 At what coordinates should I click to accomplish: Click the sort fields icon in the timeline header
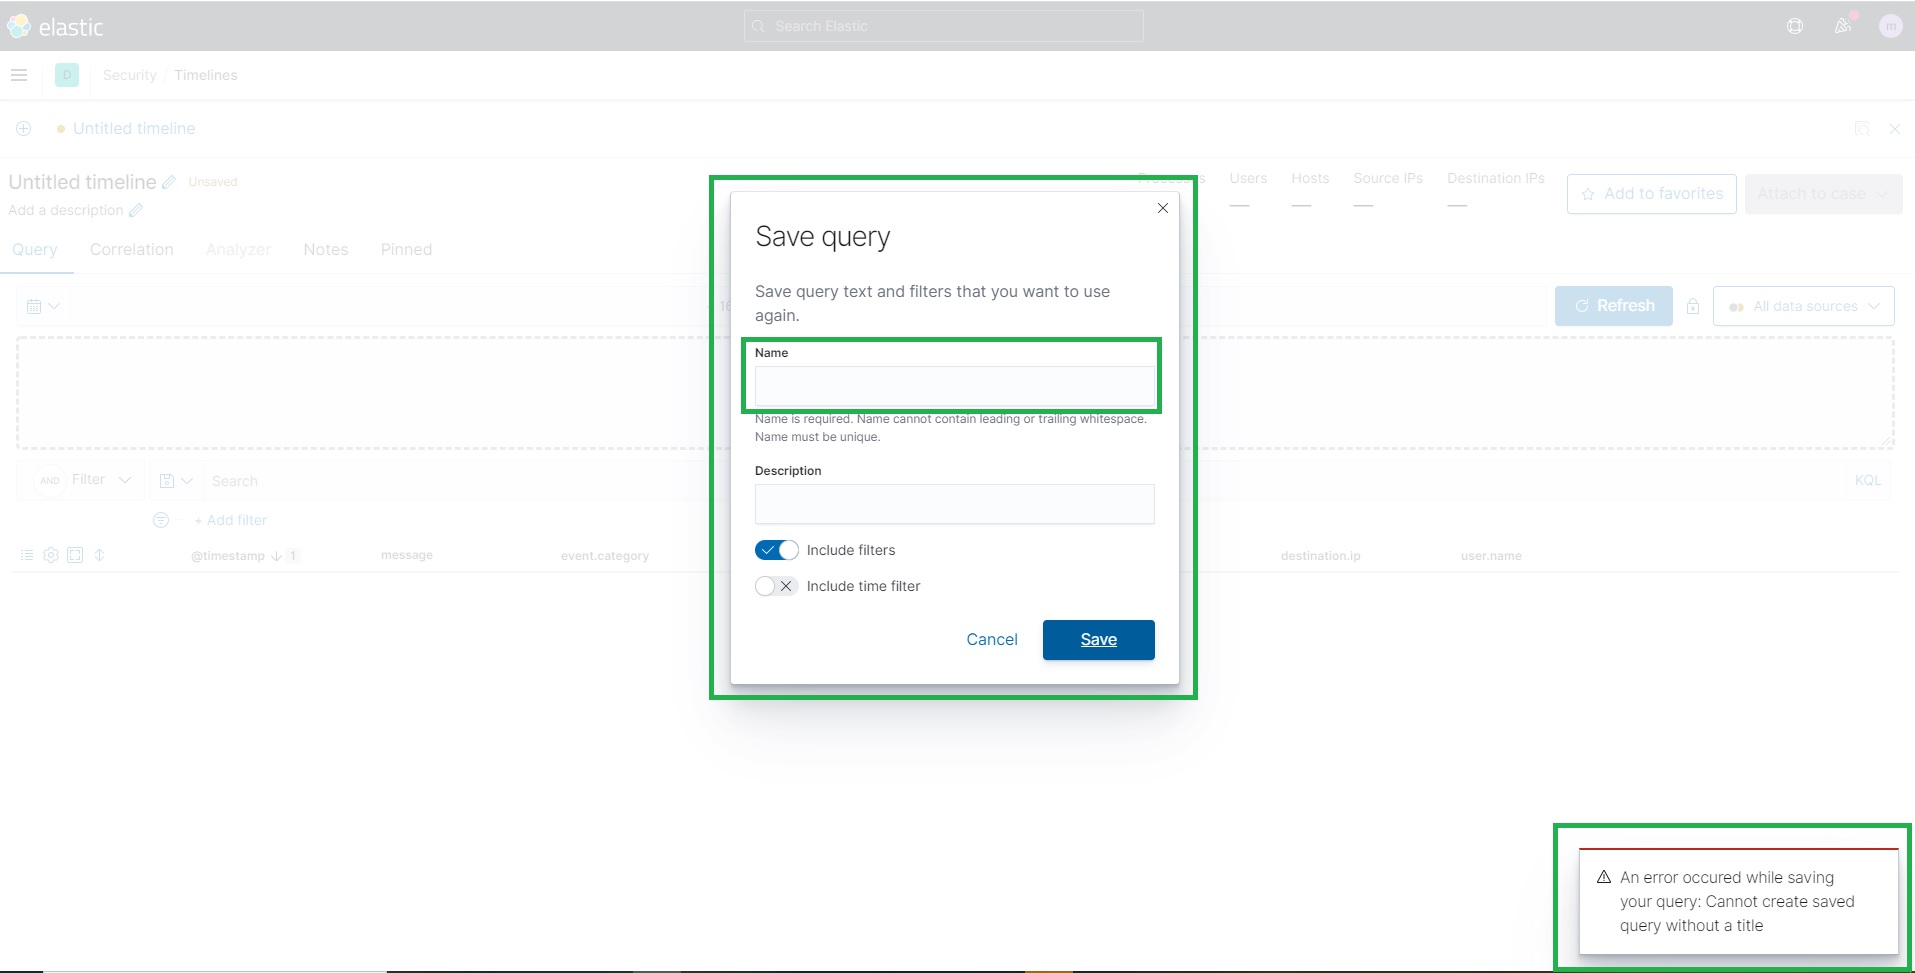[x=99, y=555]
